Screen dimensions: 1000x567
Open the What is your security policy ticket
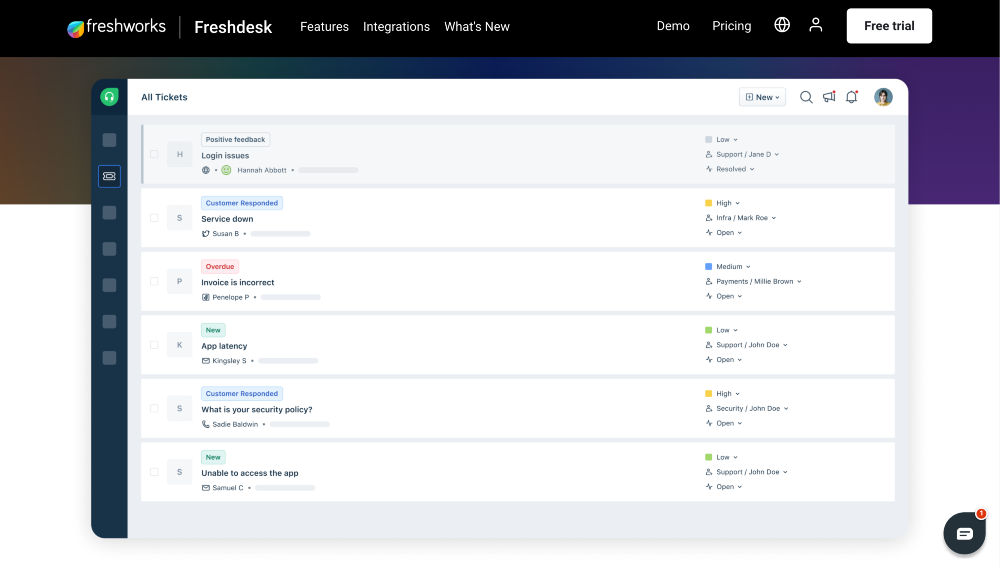[256, 409]
